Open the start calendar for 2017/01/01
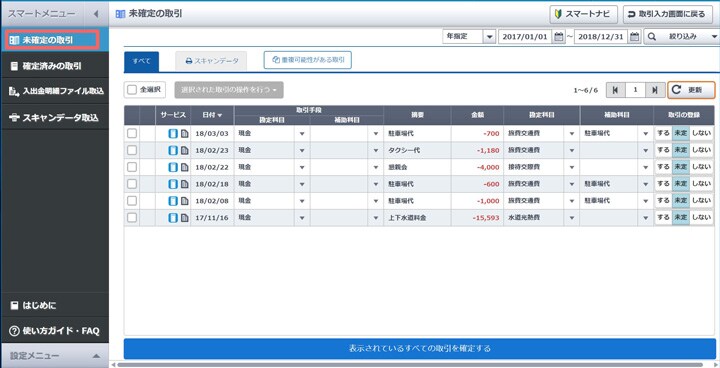Screen dimensions: 720x368 (558, 37)
